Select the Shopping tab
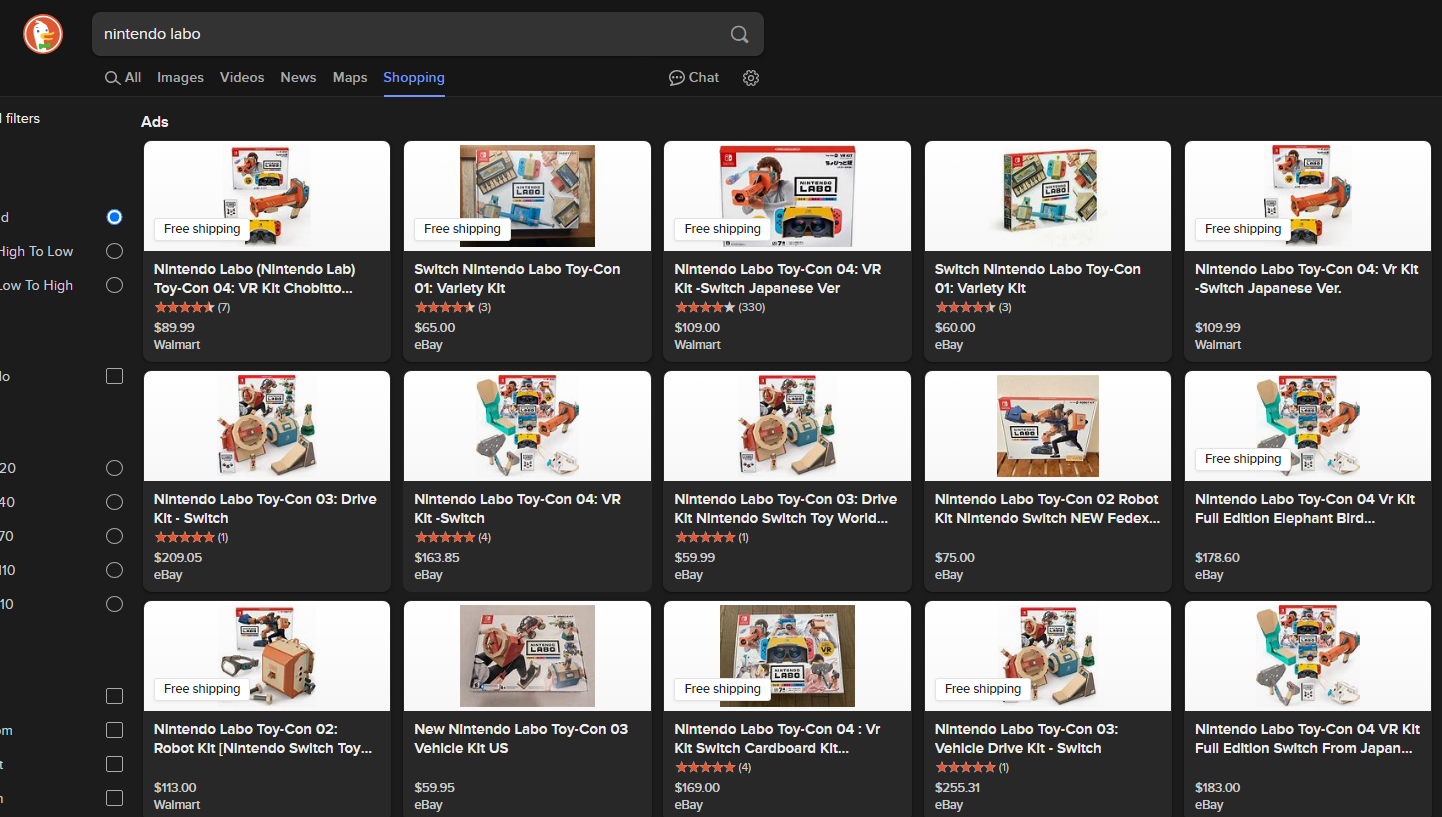 coord(414,78)
